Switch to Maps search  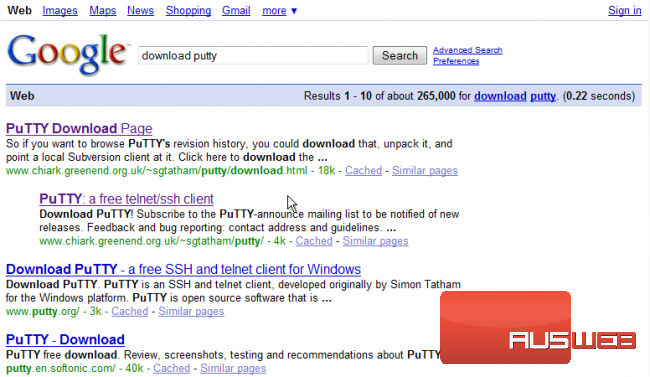(102, 10)
